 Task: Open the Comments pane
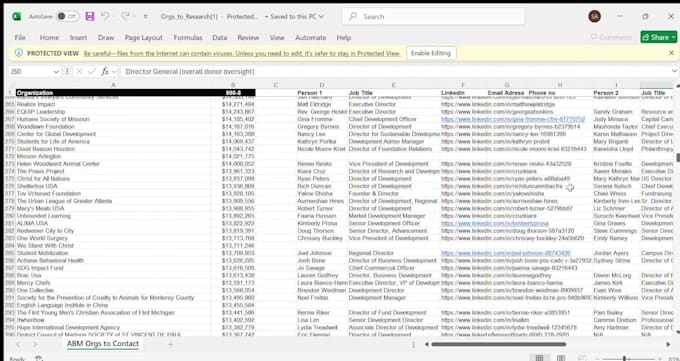611,37
